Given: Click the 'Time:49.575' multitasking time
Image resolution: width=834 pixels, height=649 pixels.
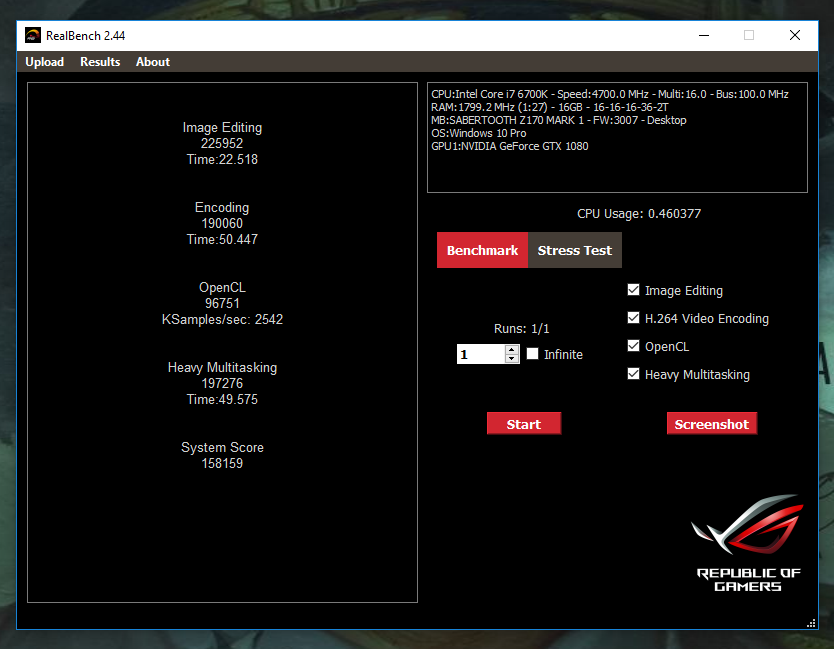Looking at the screenshot, I should tap(222, 400).
